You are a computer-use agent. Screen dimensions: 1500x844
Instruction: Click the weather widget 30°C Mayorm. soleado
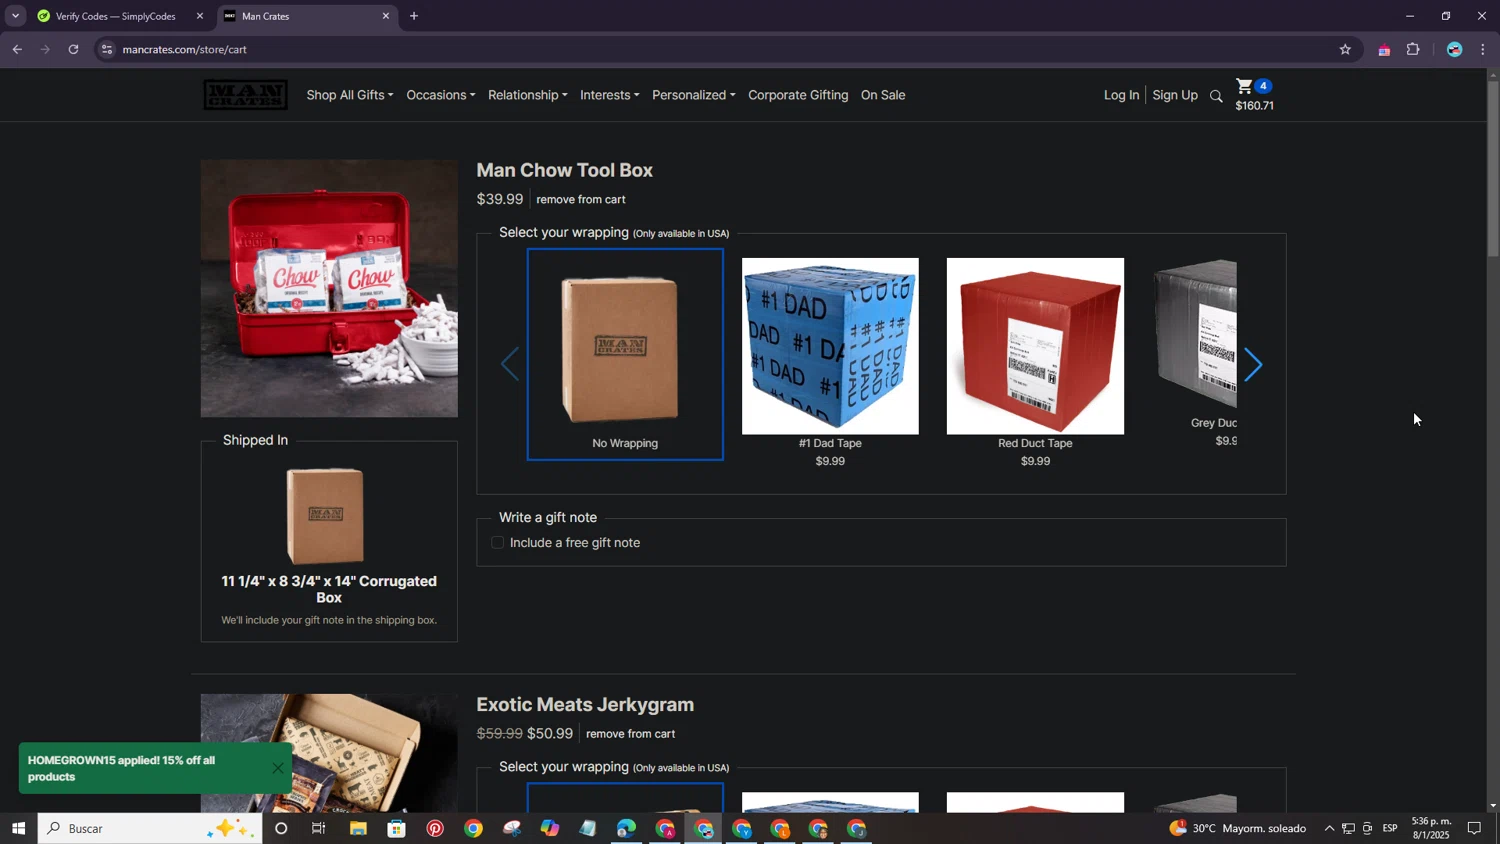(x=1238, y=828)
